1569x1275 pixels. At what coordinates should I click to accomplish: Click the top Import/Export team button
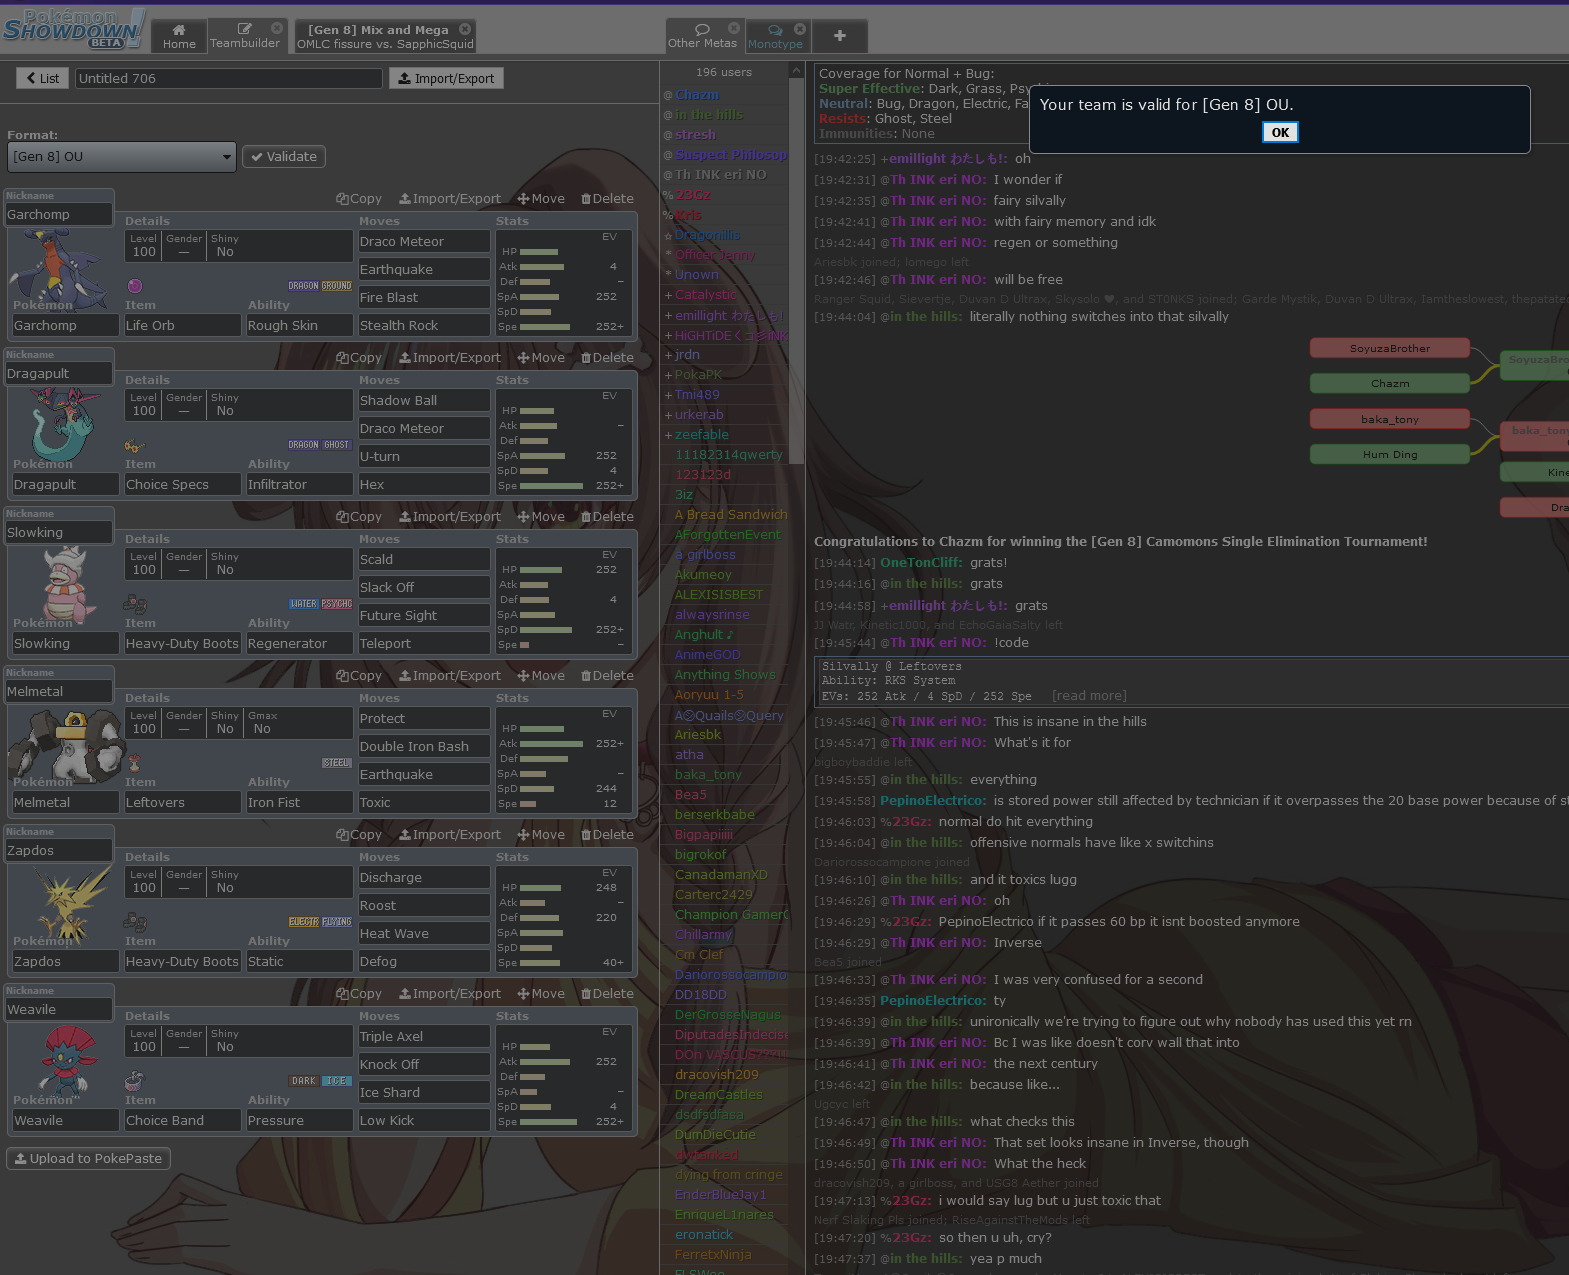click(x=446, y=78)
